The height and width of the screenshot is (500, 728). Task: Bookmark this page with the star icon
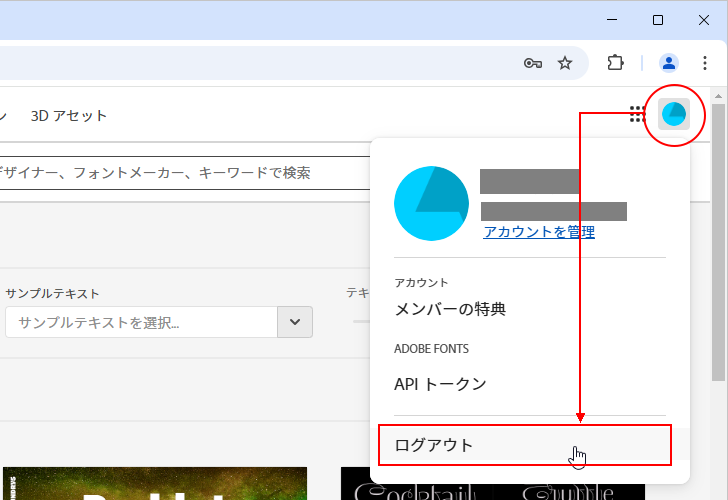pos(565,63)
